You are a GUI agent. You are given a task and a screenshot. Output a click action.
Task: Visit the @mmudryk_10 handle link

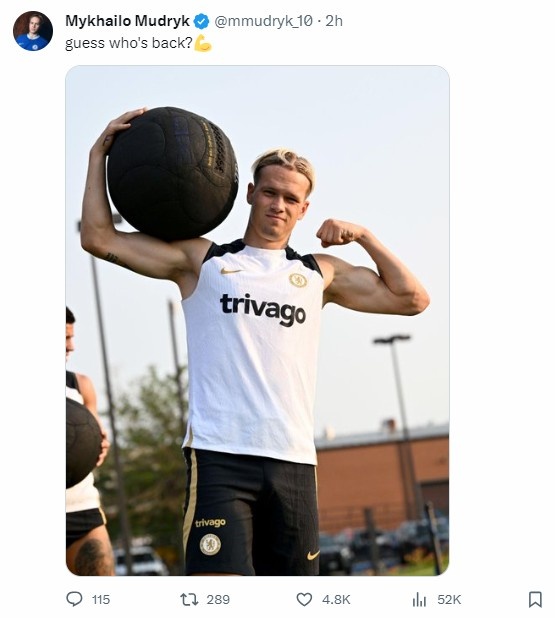263,21
